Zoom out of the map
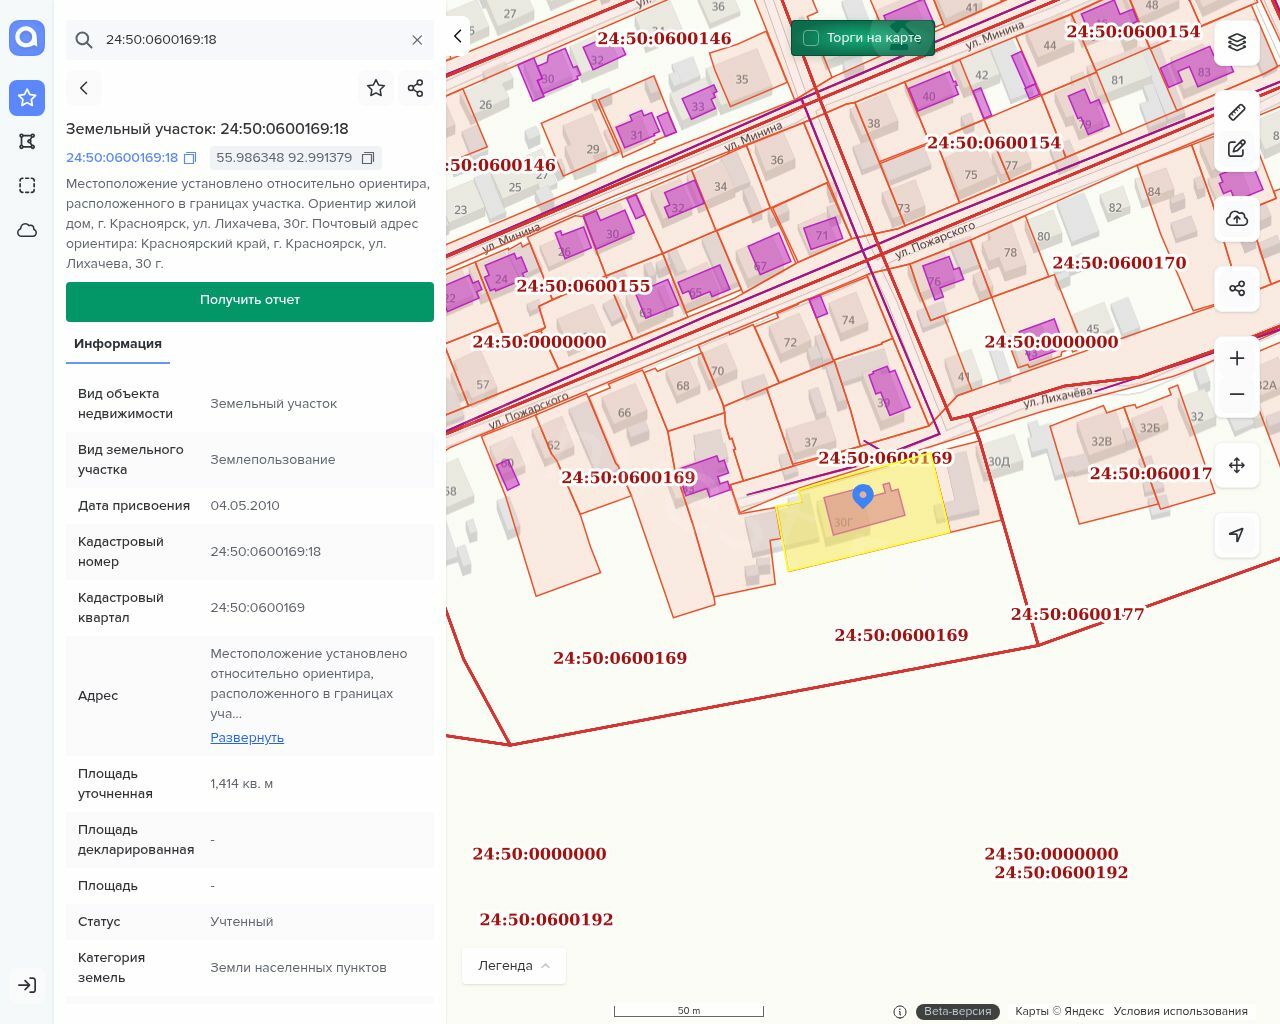The height and width of the screenshot is (1024, 1280). click(1237, 394)
